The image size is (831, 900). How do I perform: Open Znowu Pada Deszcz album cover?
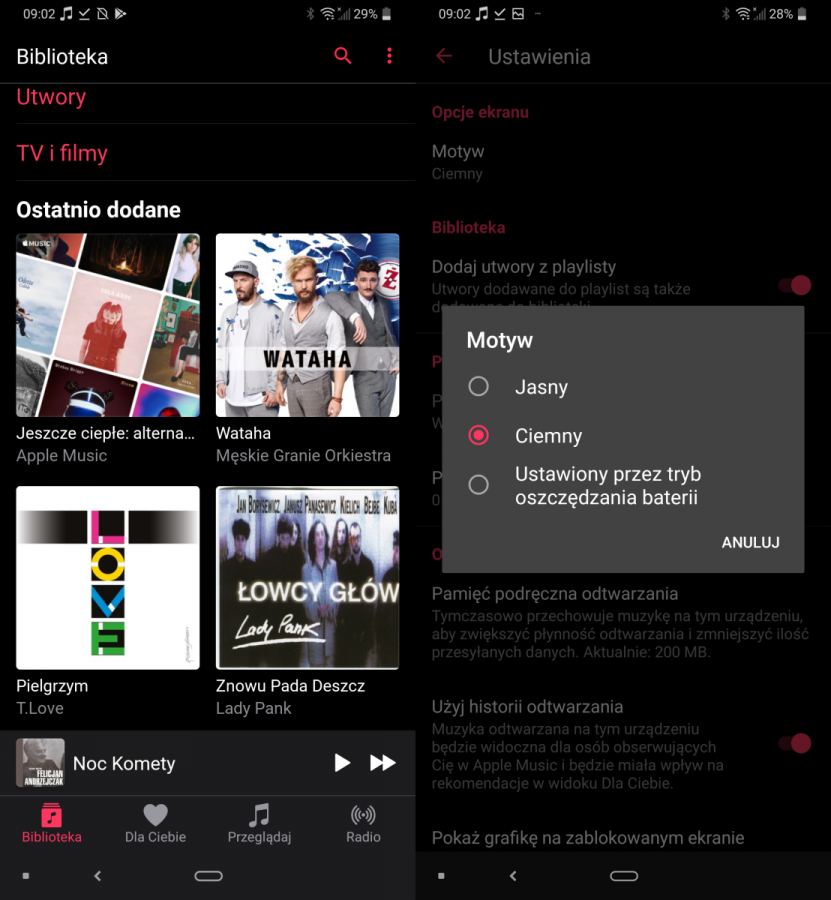click(308, 577)
